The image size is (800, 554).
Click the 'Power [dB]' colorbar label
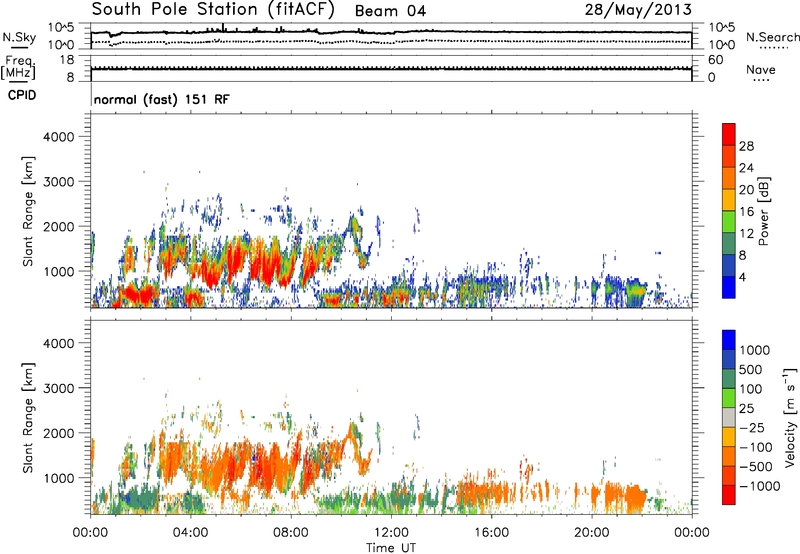click(x=763, y=211)
